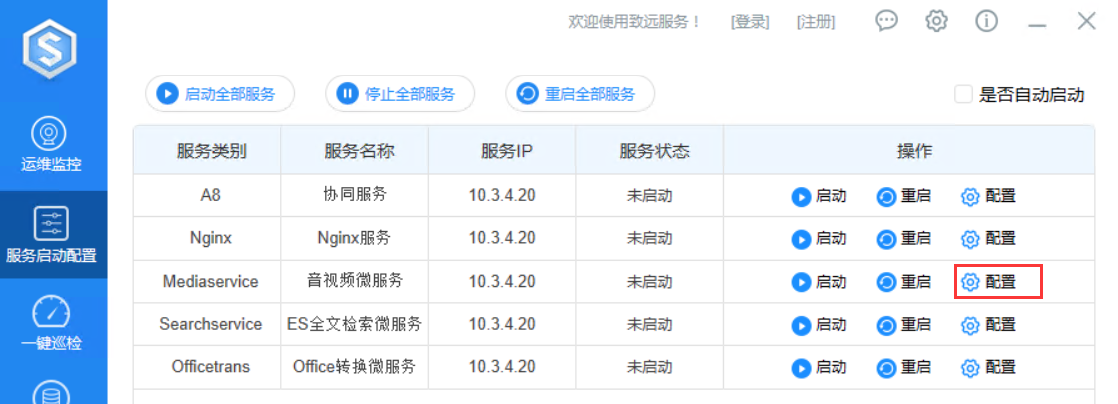Click the info circle icon
The image size is (1118, 404).
pyautogui.click(x=987, y=21)
